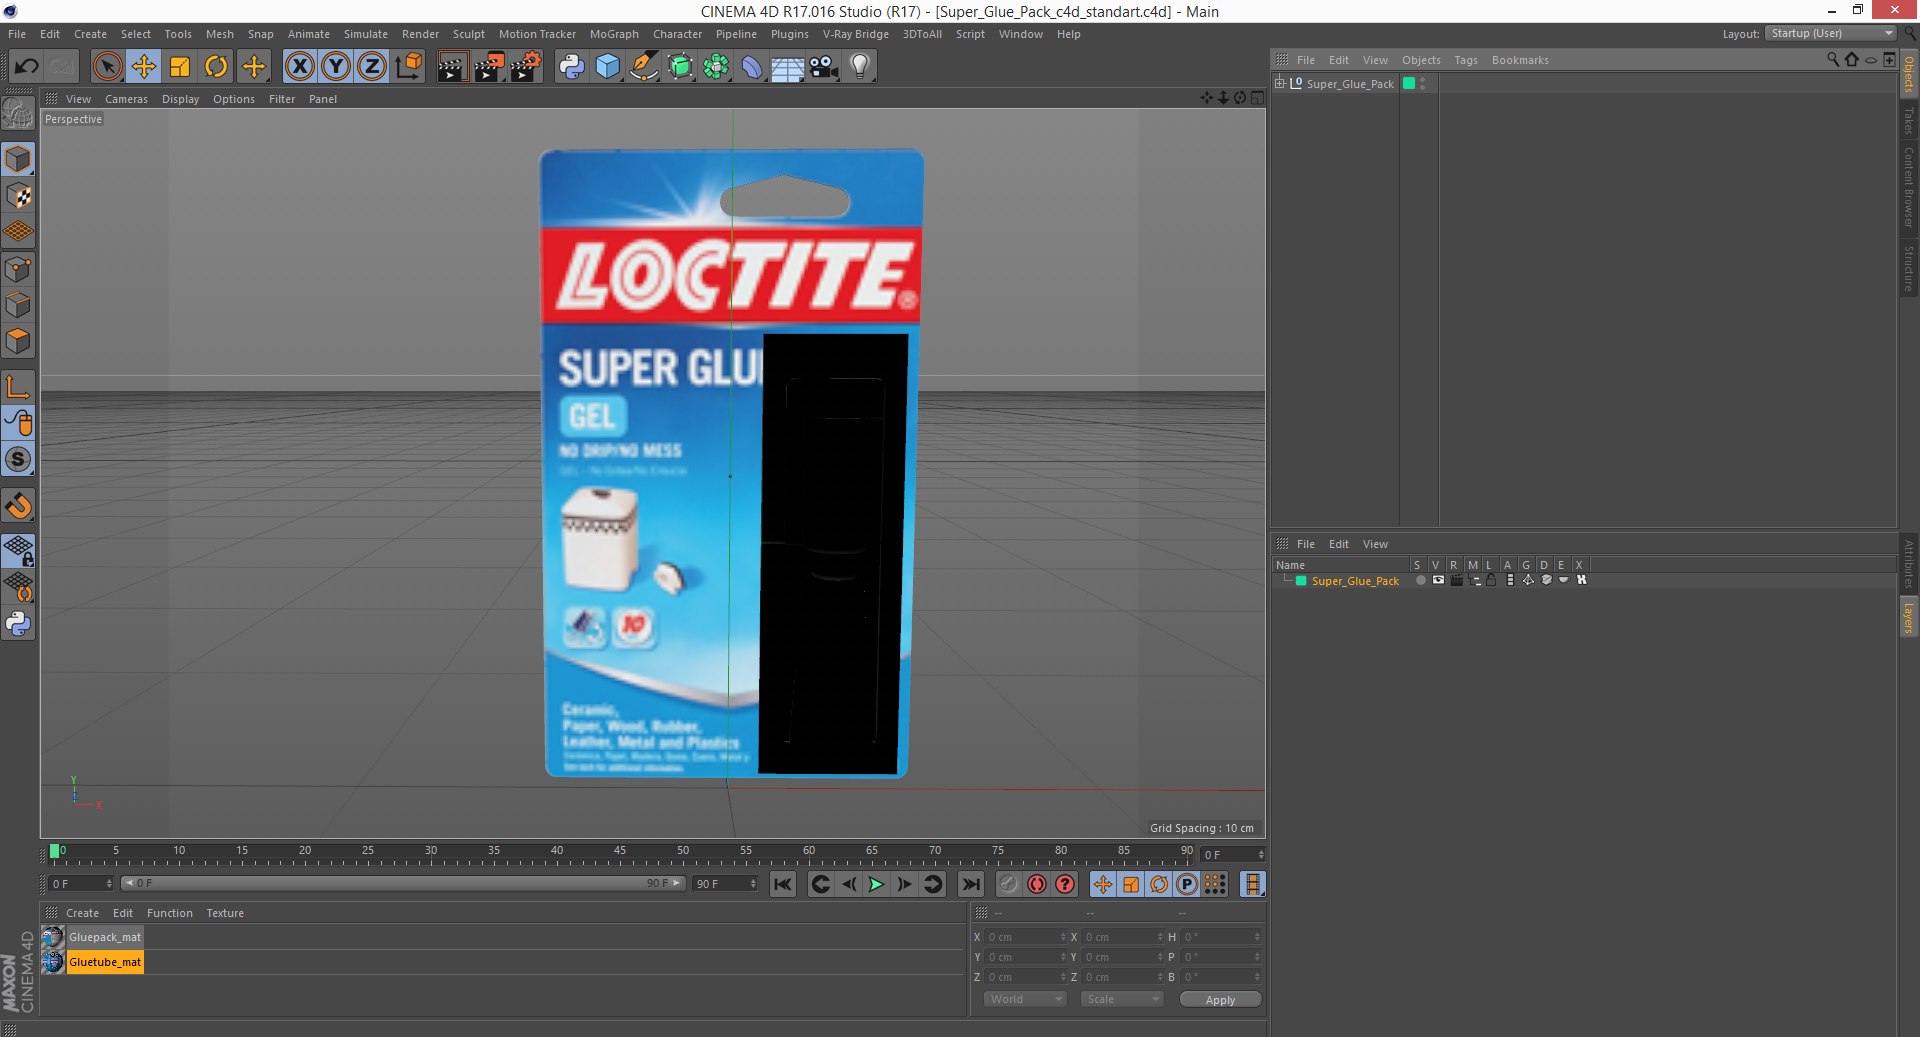Switch to Polygons mode
The image size is (1920, 1037).
click(18, 341)
